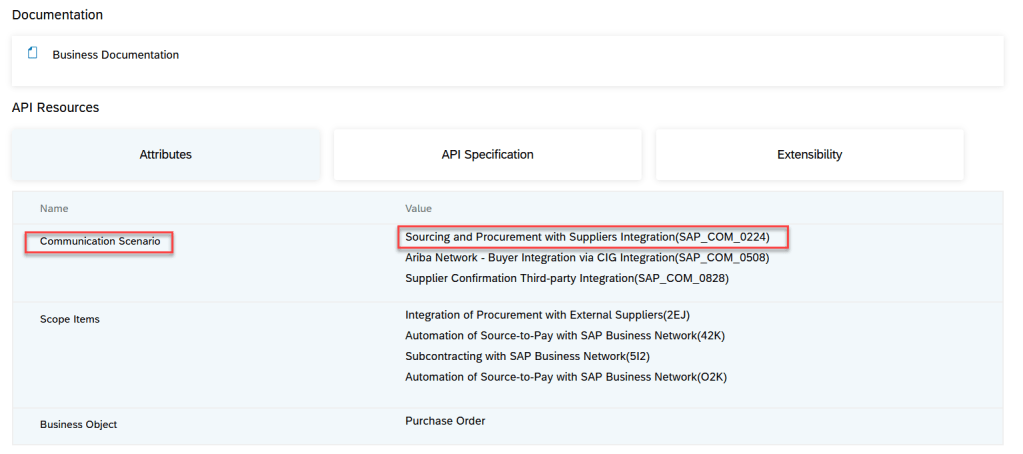Click the Documentation section heading

pyautogui.click(x=57, y=15)
